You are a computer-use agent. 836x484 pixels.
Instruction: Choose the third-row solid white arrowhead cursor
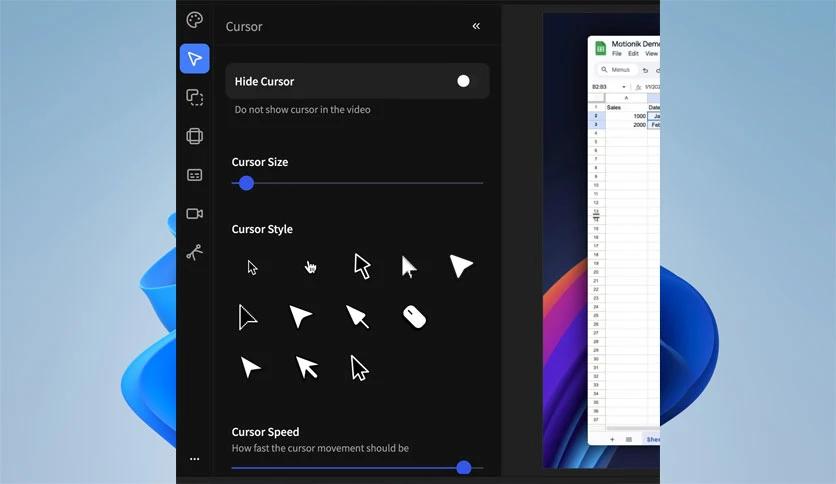point(250,367)
